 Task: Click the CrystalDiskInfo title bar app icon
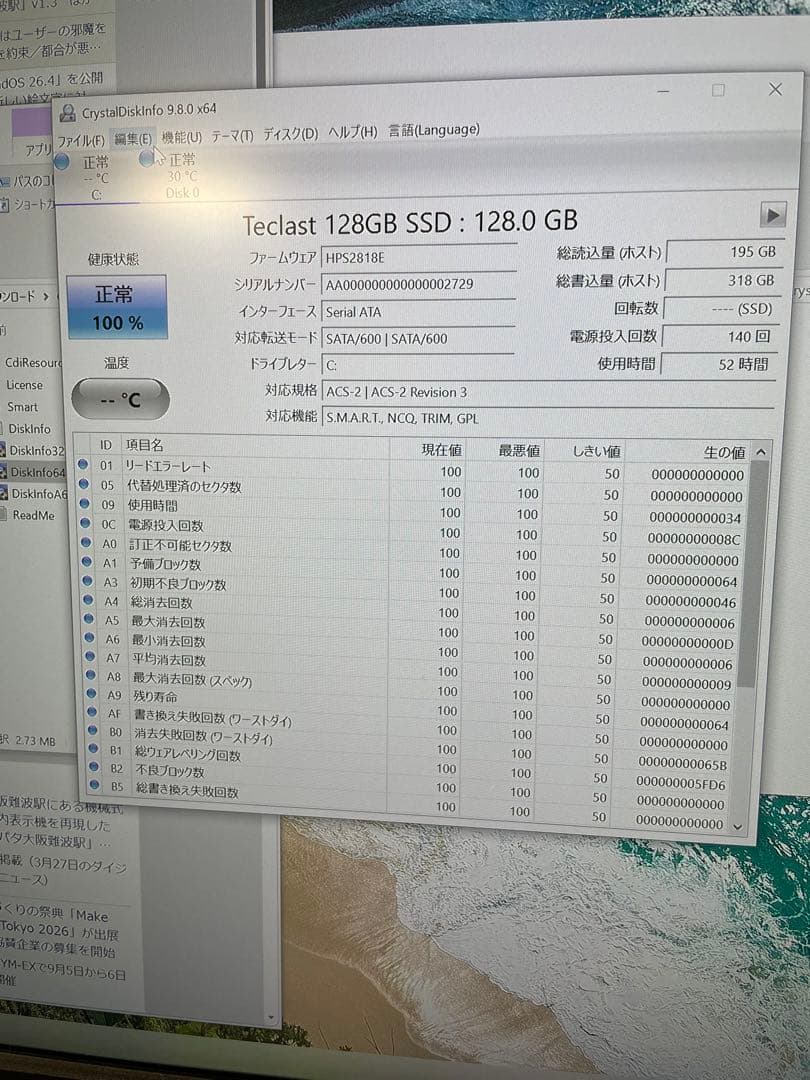tap(68, 113)
